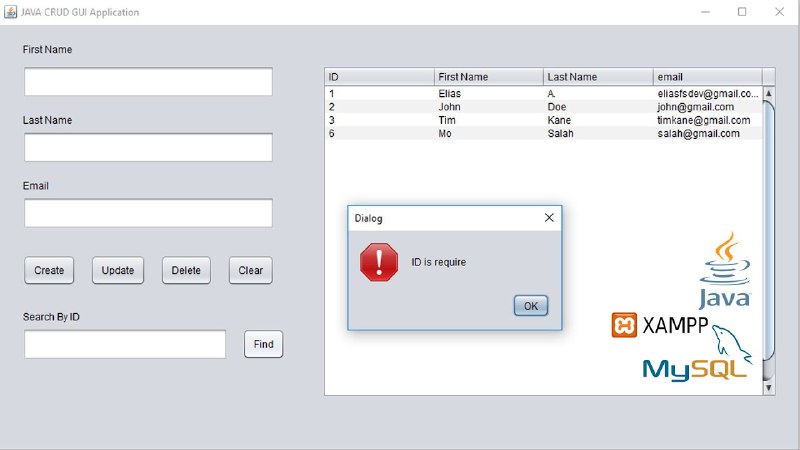Click the Find button
The height and width of the screenshot is (450, 800).
click(263, 344)
